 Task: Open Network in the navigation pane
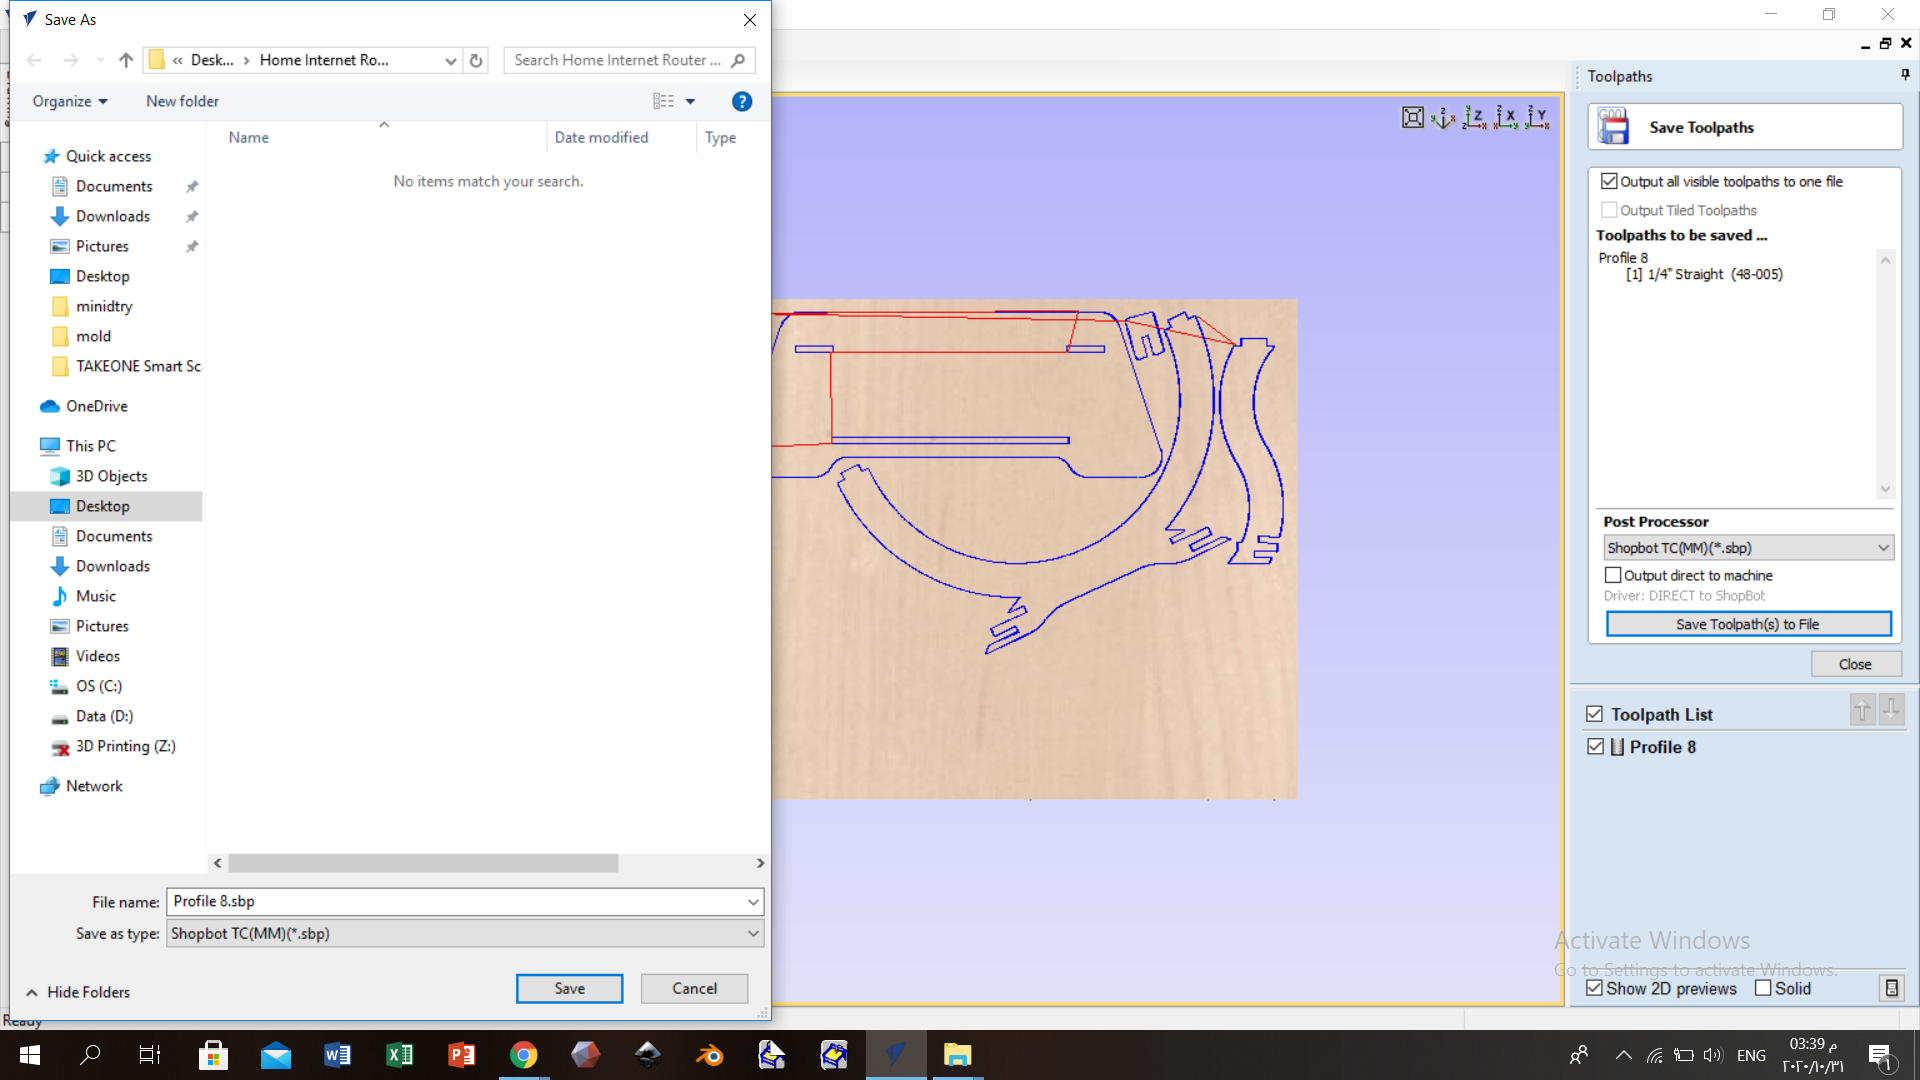(x=94, y=786)
